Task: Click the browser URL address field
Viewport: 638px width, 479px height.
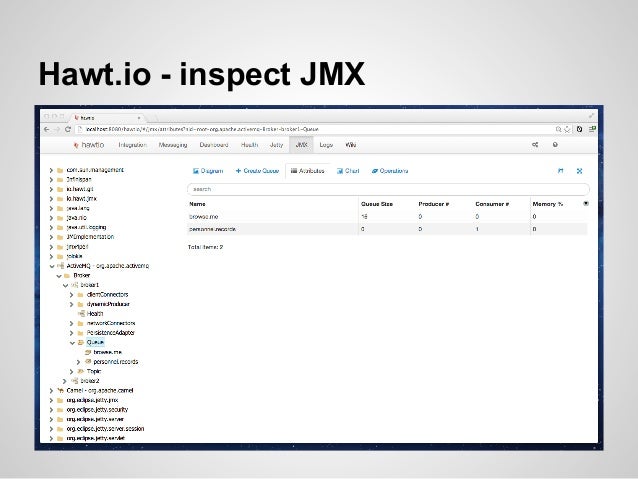Action: point(315,129)
